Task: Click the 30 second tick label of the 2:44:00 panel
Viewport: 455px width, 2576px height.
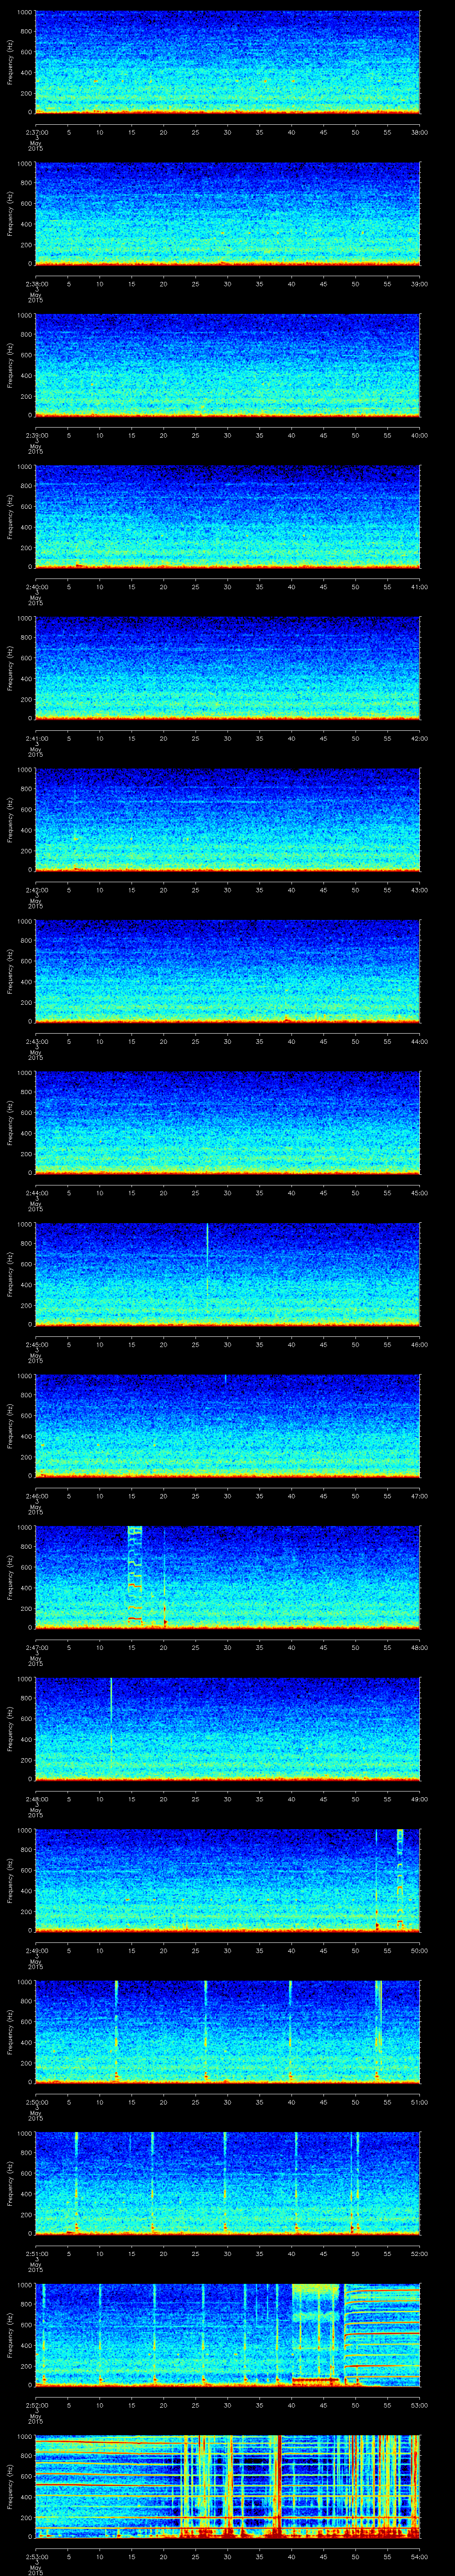Action: coord(227,1193)
